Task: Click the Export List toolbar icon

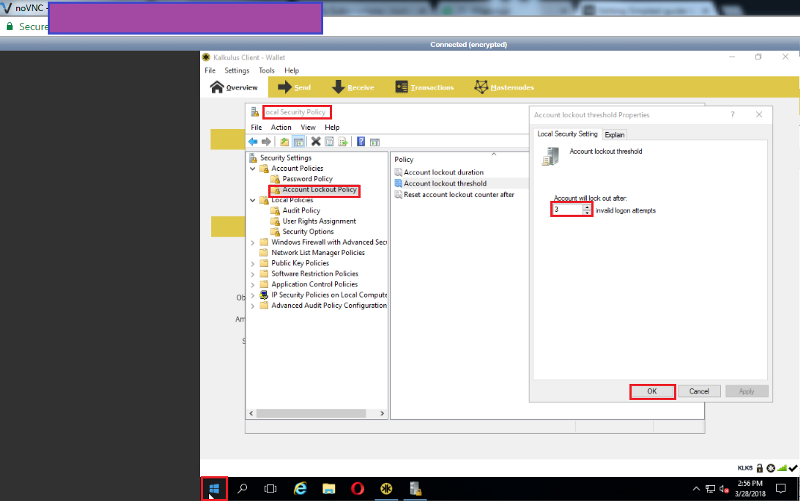Action: [343, 141]
